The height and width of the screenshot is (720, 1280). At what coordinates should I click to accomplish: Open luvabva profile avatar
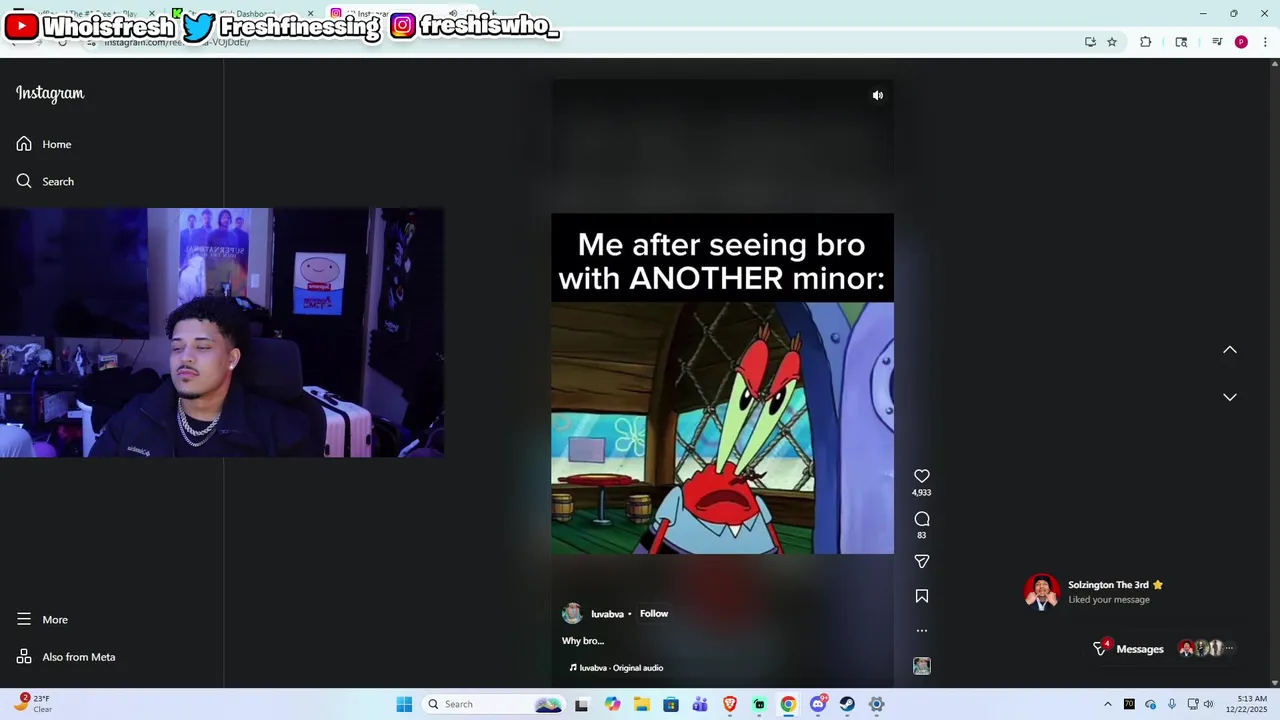[572, 613]
